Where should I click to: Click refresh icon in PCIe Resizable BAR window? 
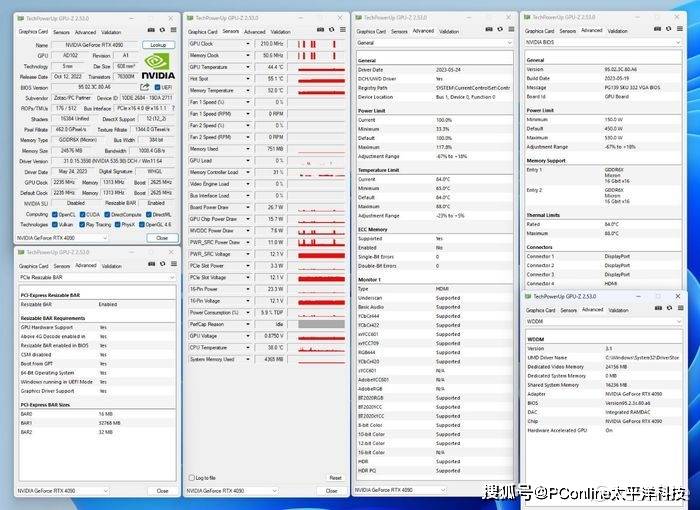point(162,264)
